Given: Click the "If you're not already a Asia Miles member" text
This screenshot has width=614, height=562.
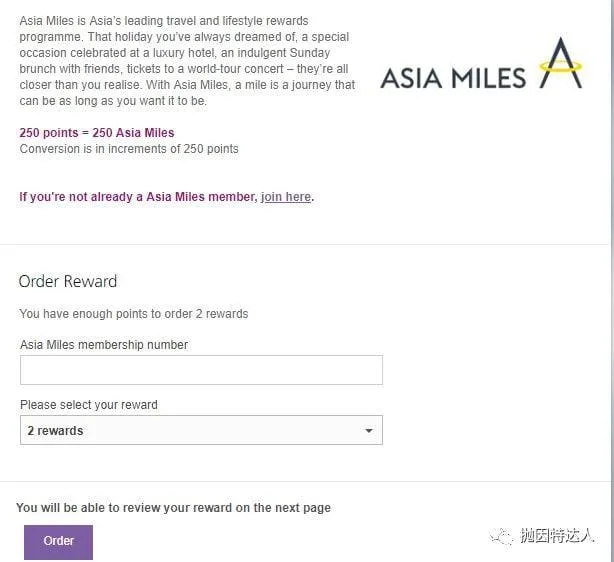Looking at the screenshot, I should click(138, 197).
